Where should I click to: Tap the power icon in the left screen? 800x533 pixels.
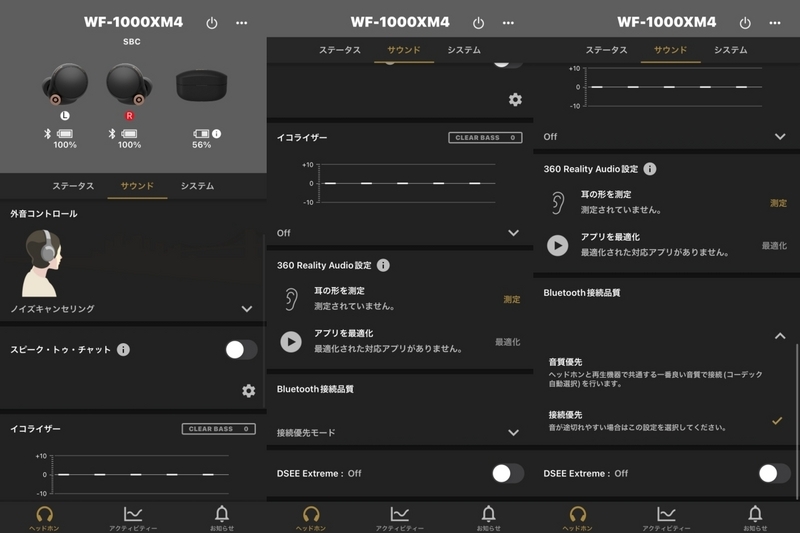212,23
